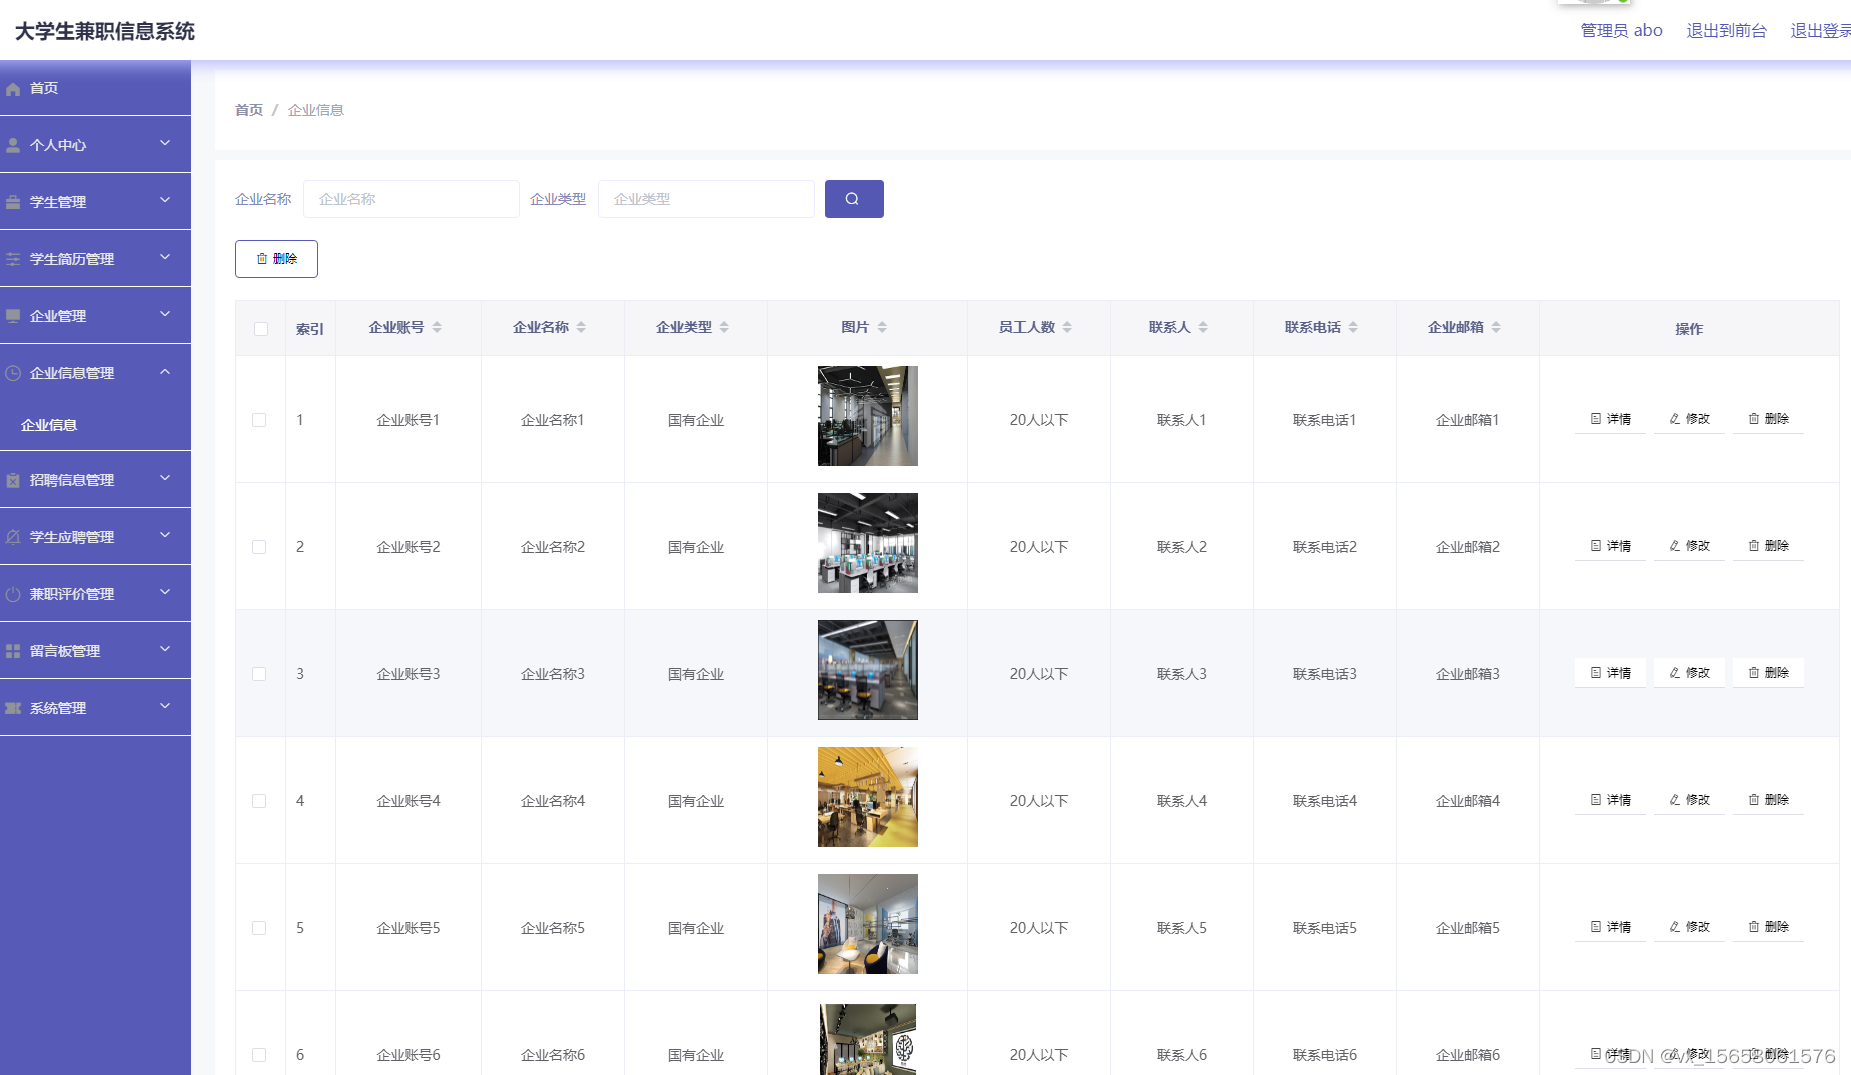Viewport: 1851px width, 1075px height.
Task: Expand the 学生简历管理 menu chevron
Action: pos(165,257)
